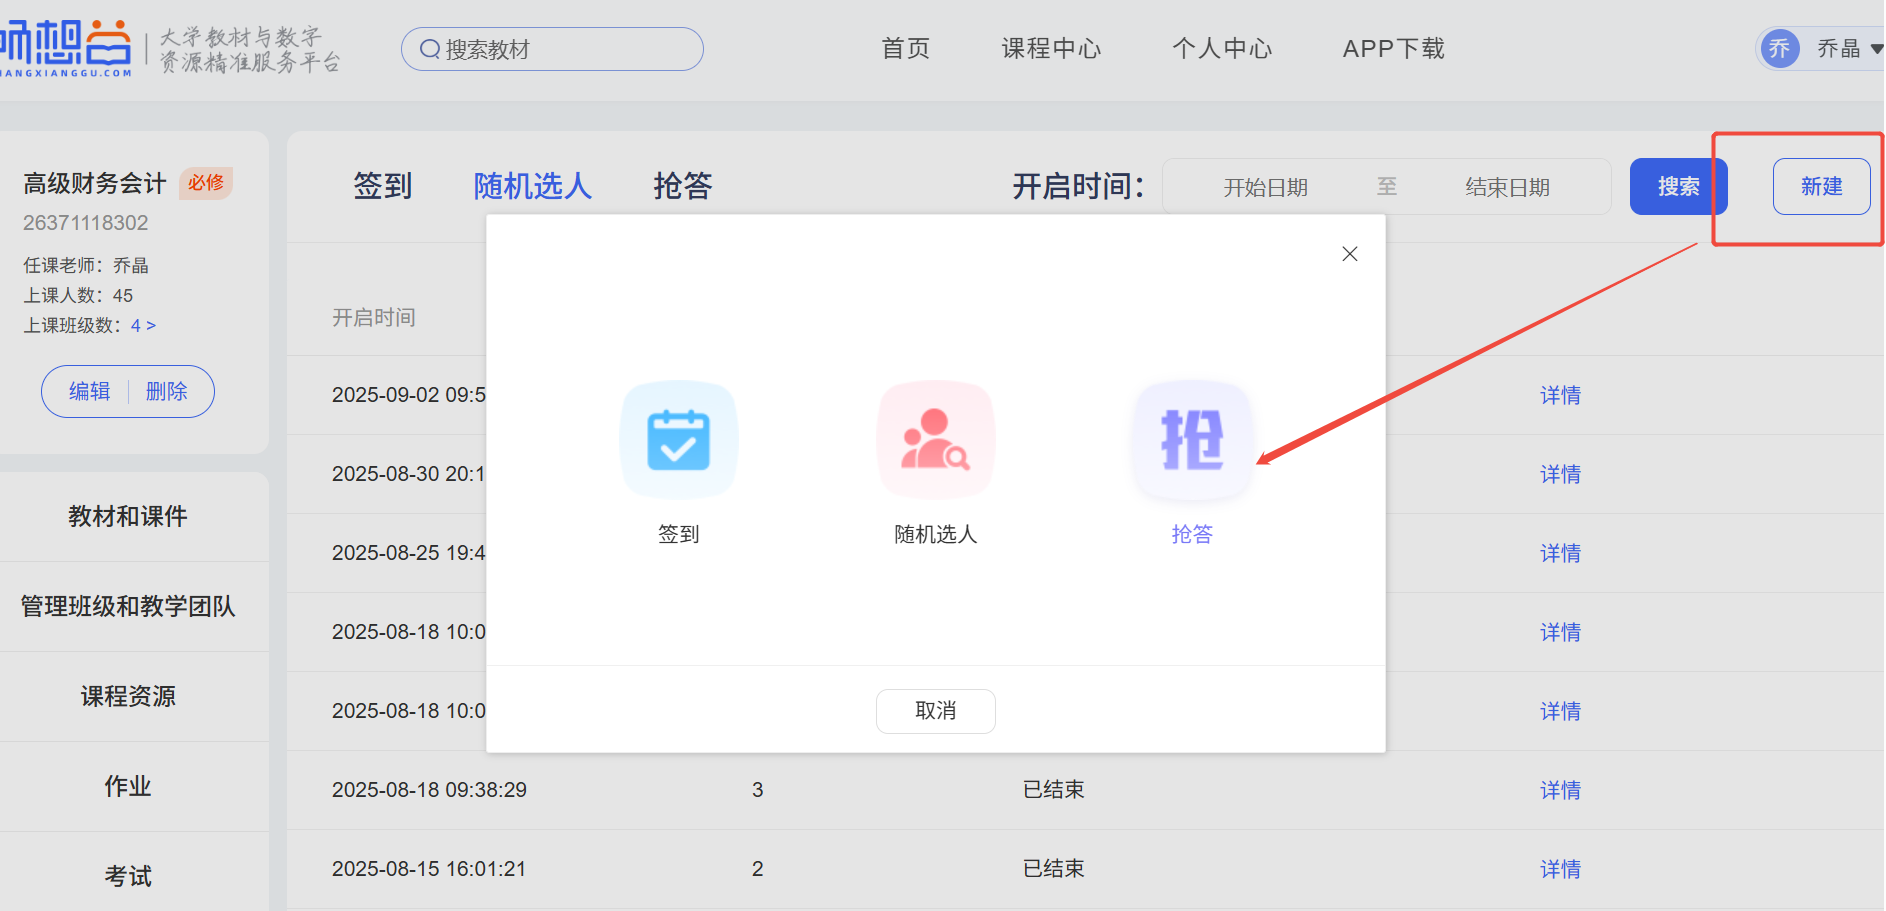This screenshot has width=1886, height=911.
Task: Close the dialog with the X icon
Action: click(x=1349, y=254)
